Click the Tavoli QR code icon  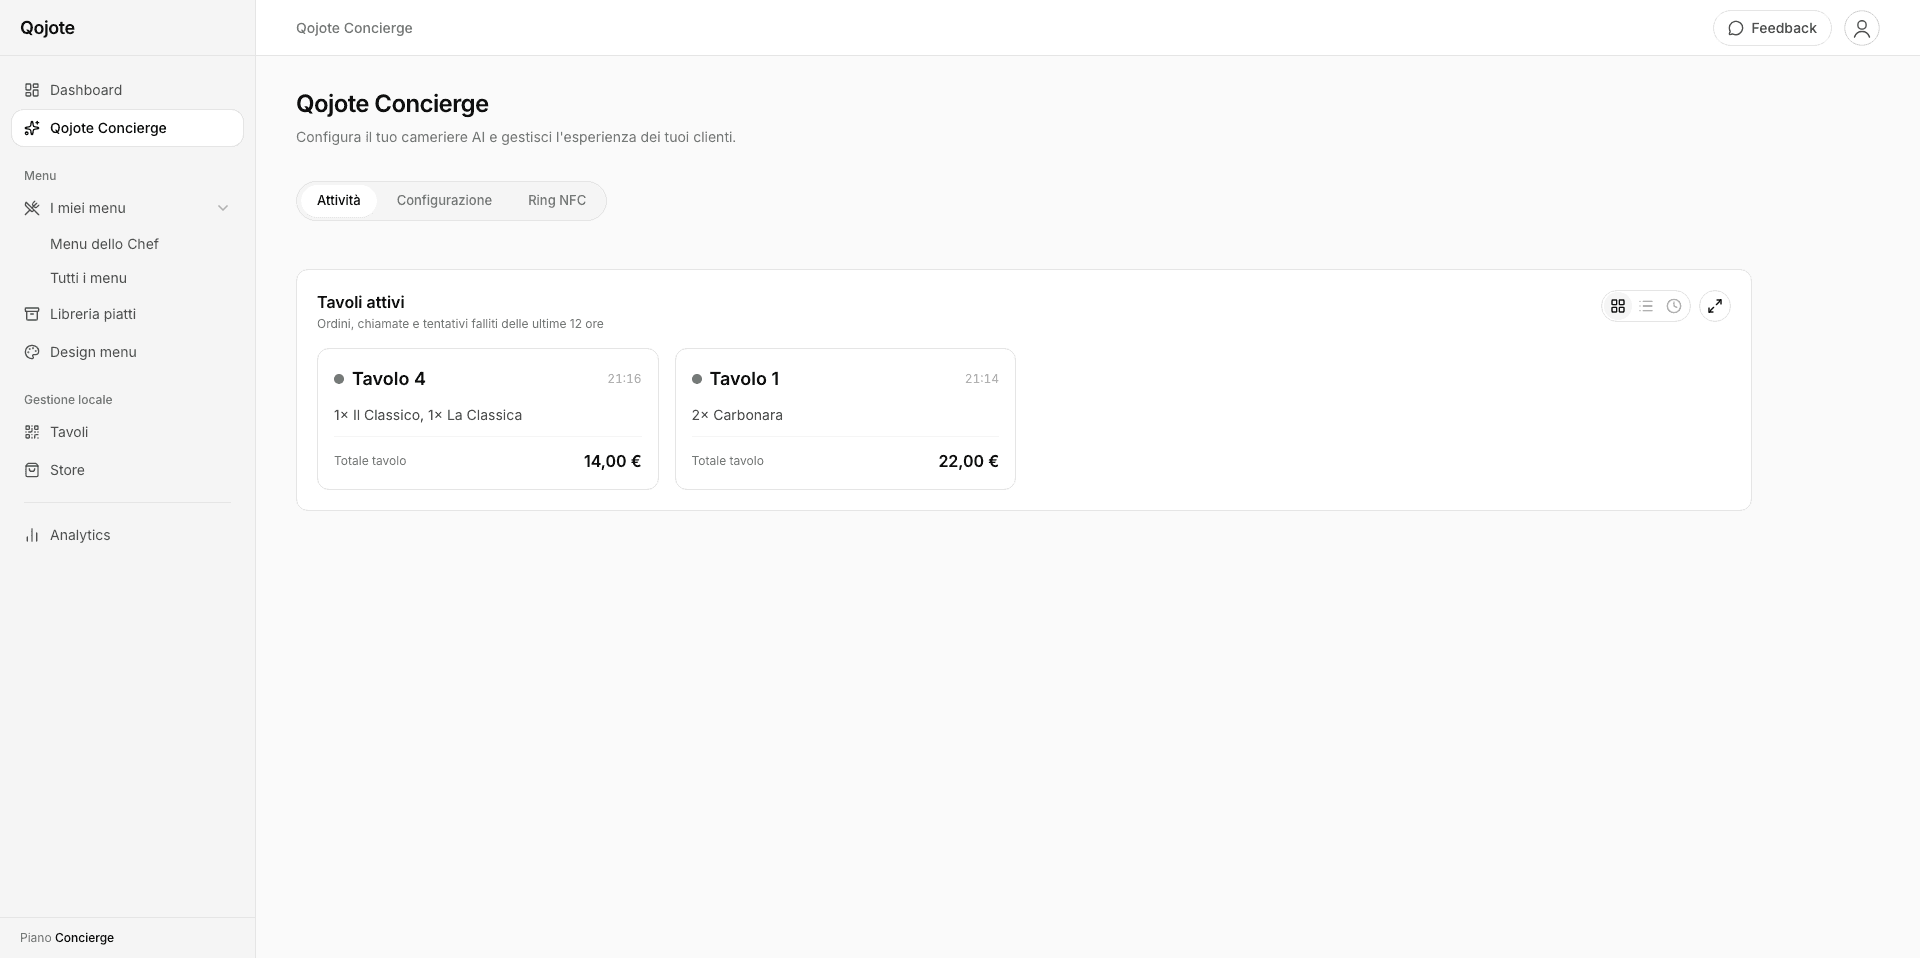[x=32, y=432]
